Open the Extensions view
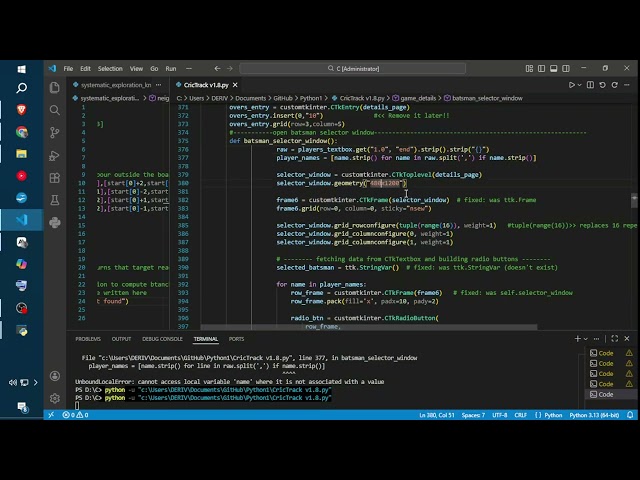640x480 pixels. (55, 178)
